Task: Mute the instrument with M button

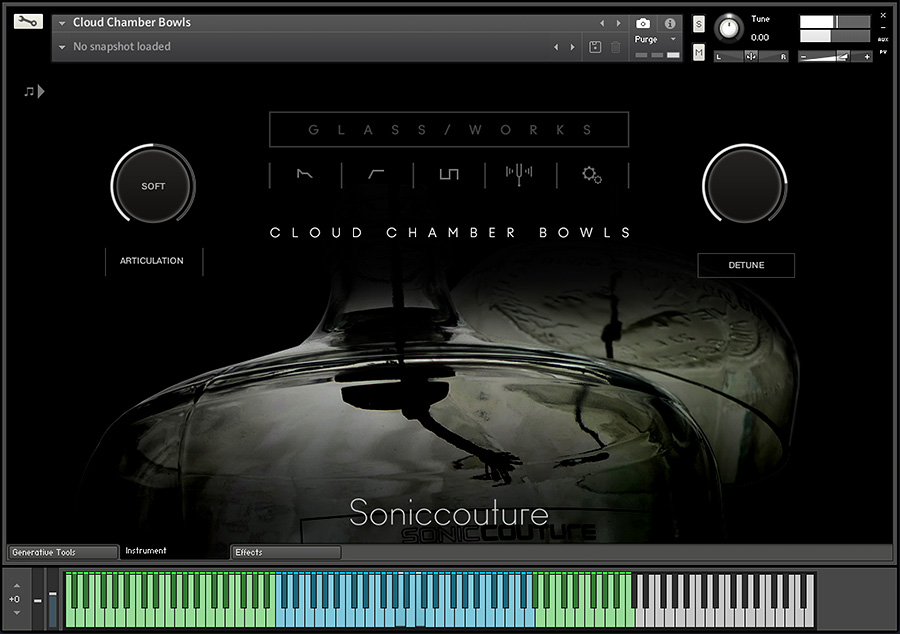Action: click(x=699, y=53)
